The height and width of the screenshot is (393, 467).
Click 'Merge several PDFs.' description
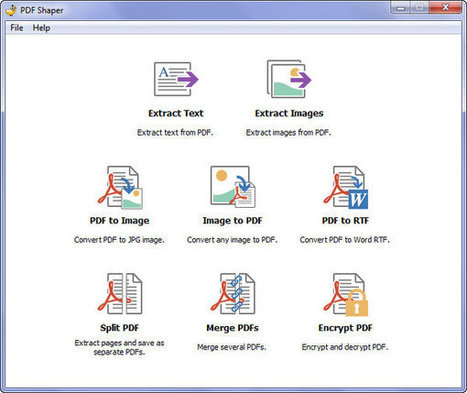click(232, 347)
